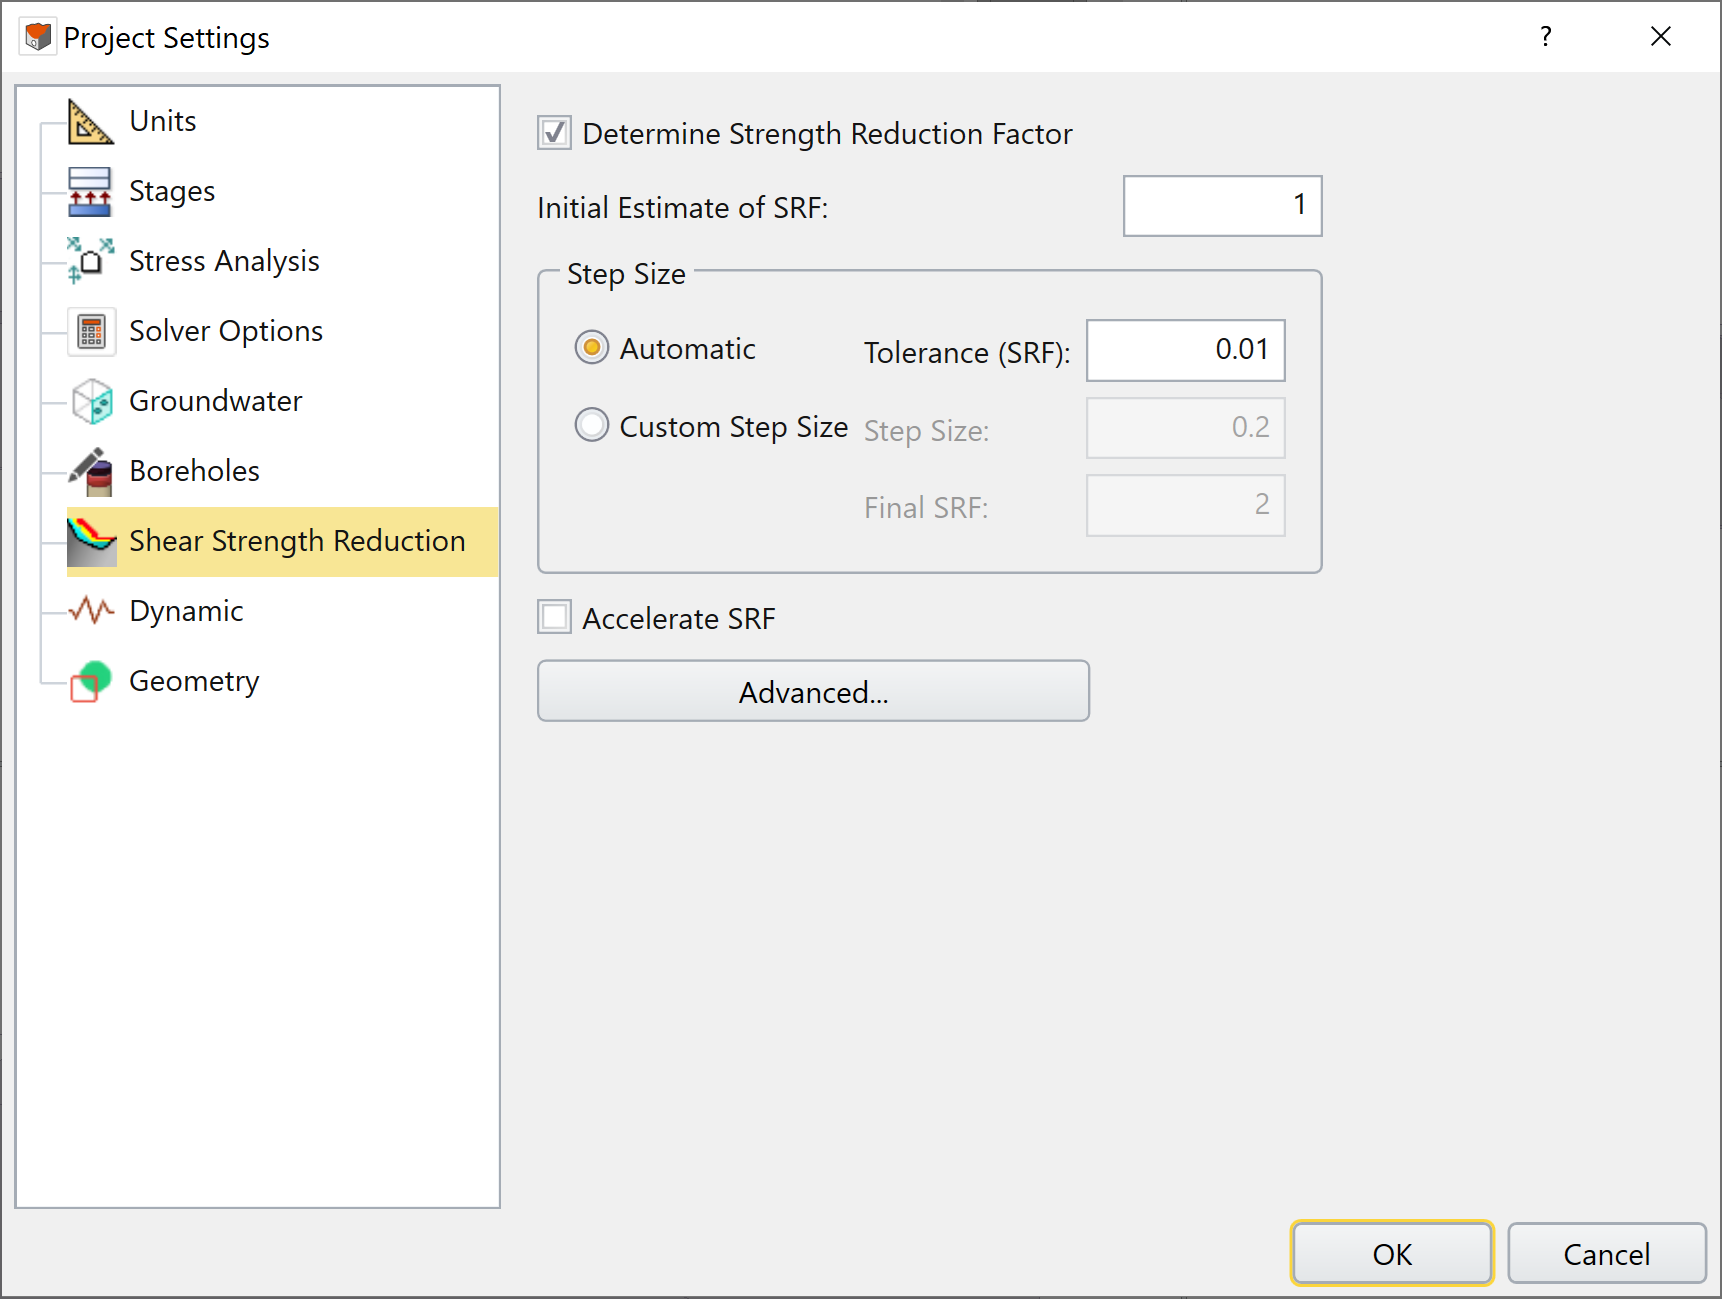Select Boreholes in the settings list
Screen dimensions: 1722x1299
pyautogui.click(x=194, y=471)
